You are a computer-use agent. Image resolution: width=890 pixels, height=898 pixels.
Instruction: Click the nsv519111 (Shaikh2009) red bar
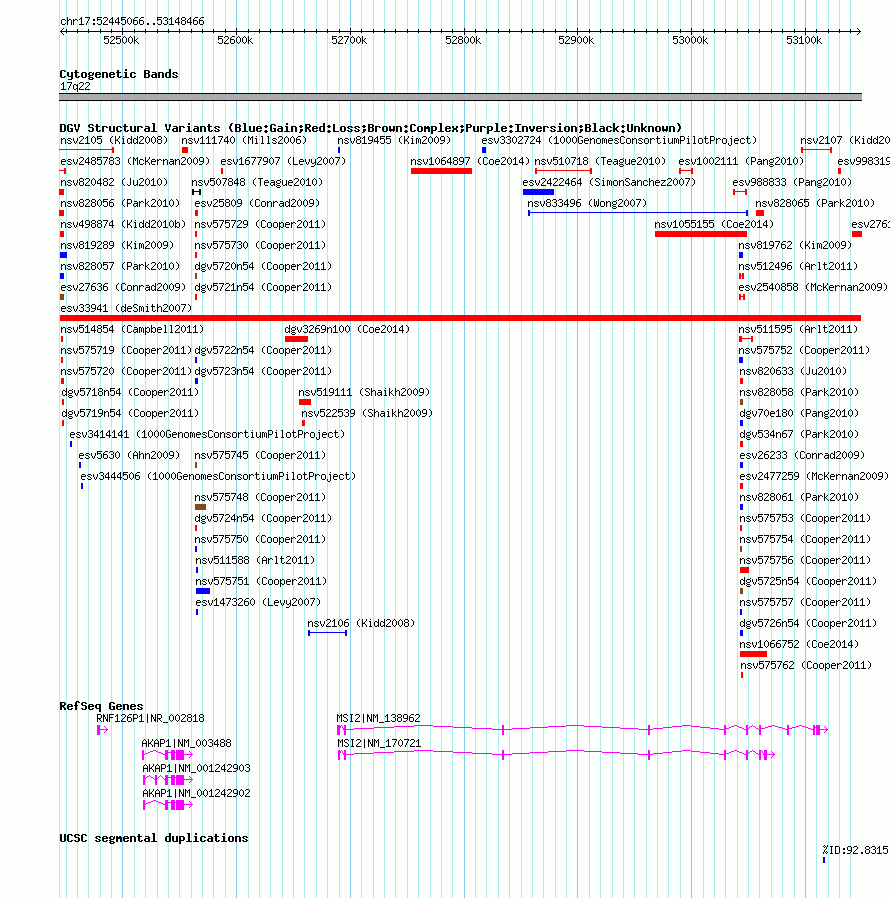[305, 402]
